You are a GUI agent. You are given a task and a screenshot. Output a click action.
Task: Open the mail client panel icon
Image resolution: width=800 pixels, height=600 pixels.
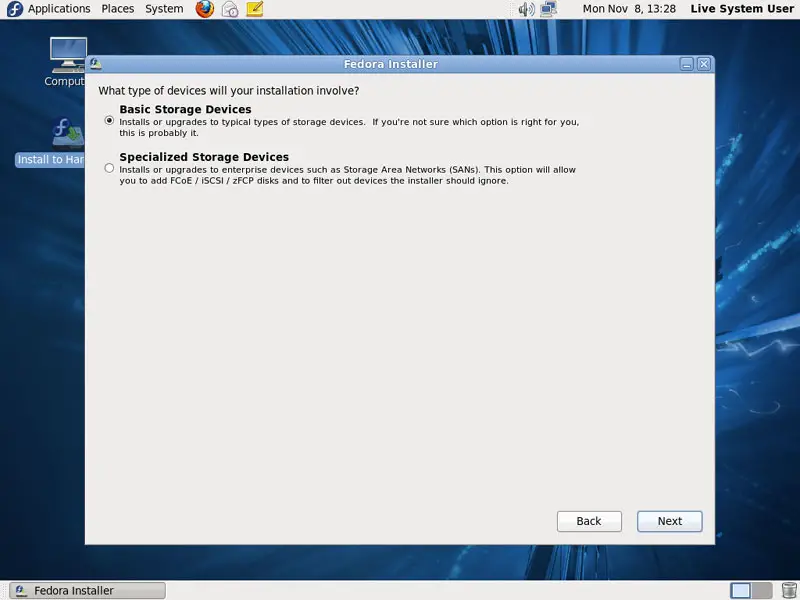230,9
